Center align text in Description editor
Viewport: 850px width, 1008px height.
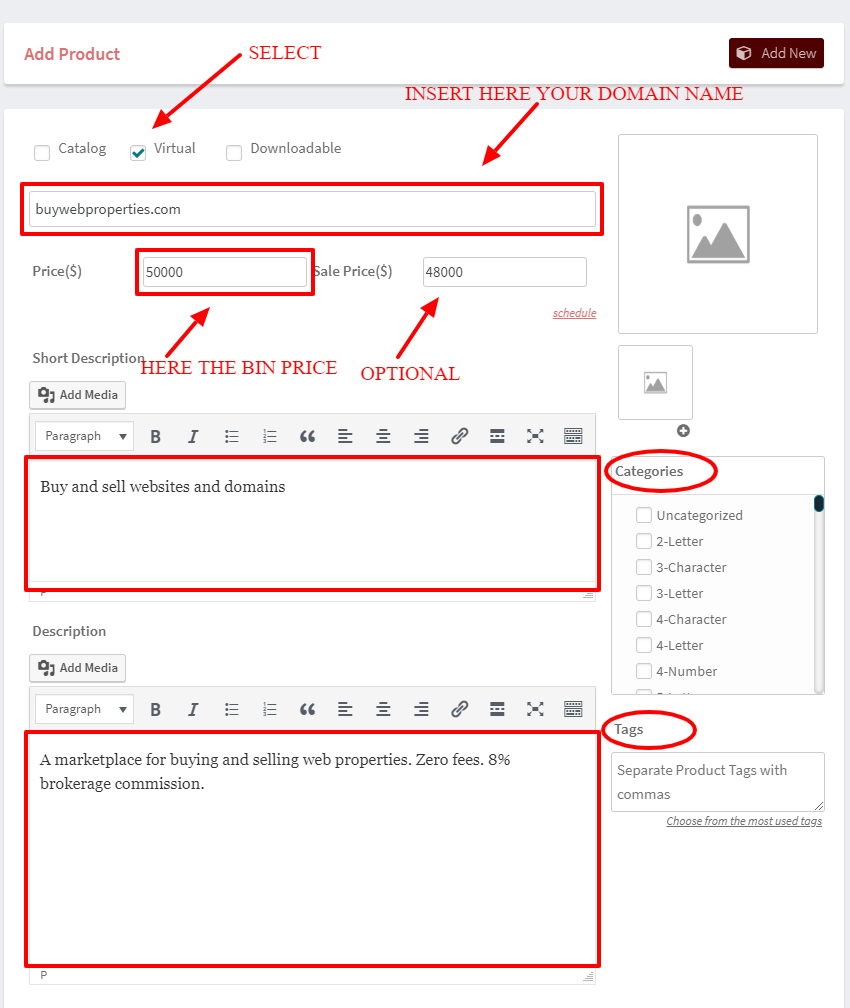(x=383, y=709)
